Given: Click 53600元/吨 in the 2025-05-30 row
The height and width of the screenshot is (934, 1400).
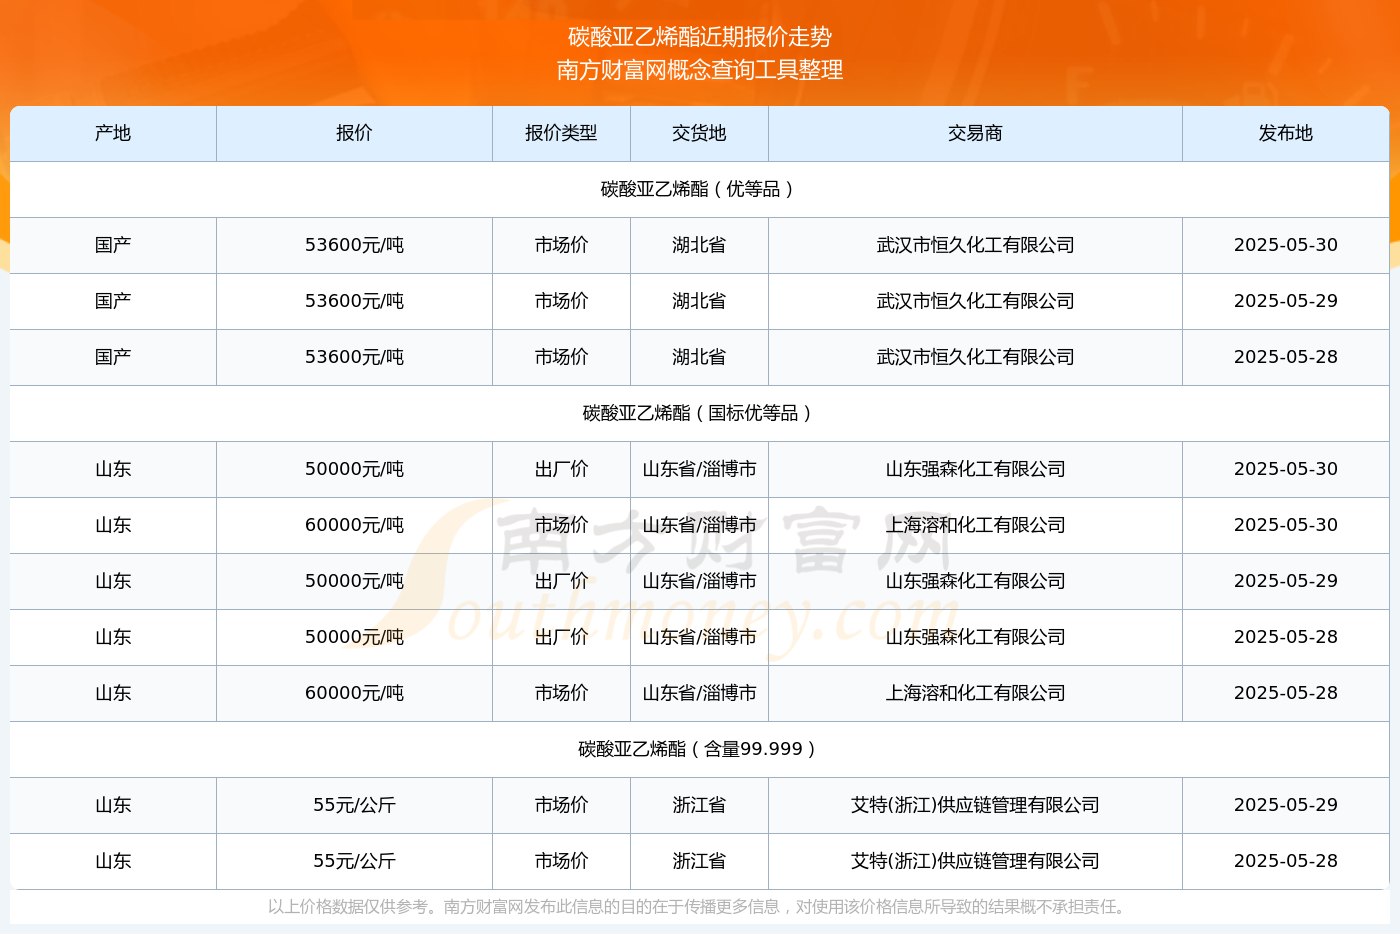Looking at the screenshot, I should tap(354, 245).
